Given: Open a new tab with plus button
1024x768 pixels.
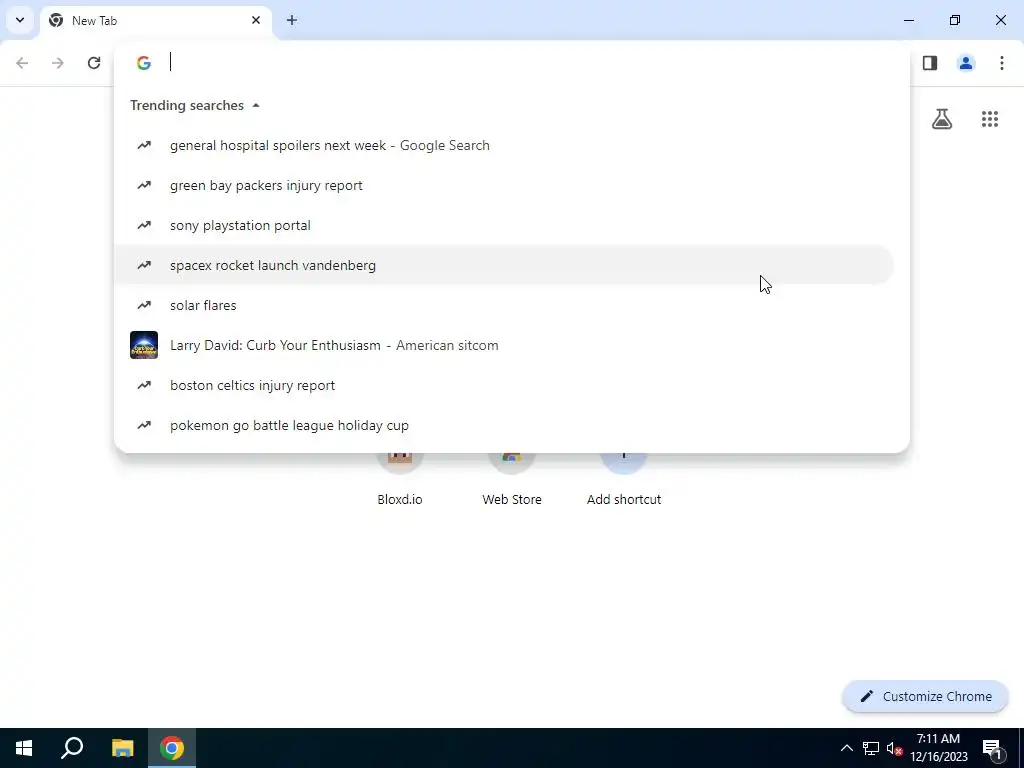Looking at the screenshot, I should click(x=292, y=20).
